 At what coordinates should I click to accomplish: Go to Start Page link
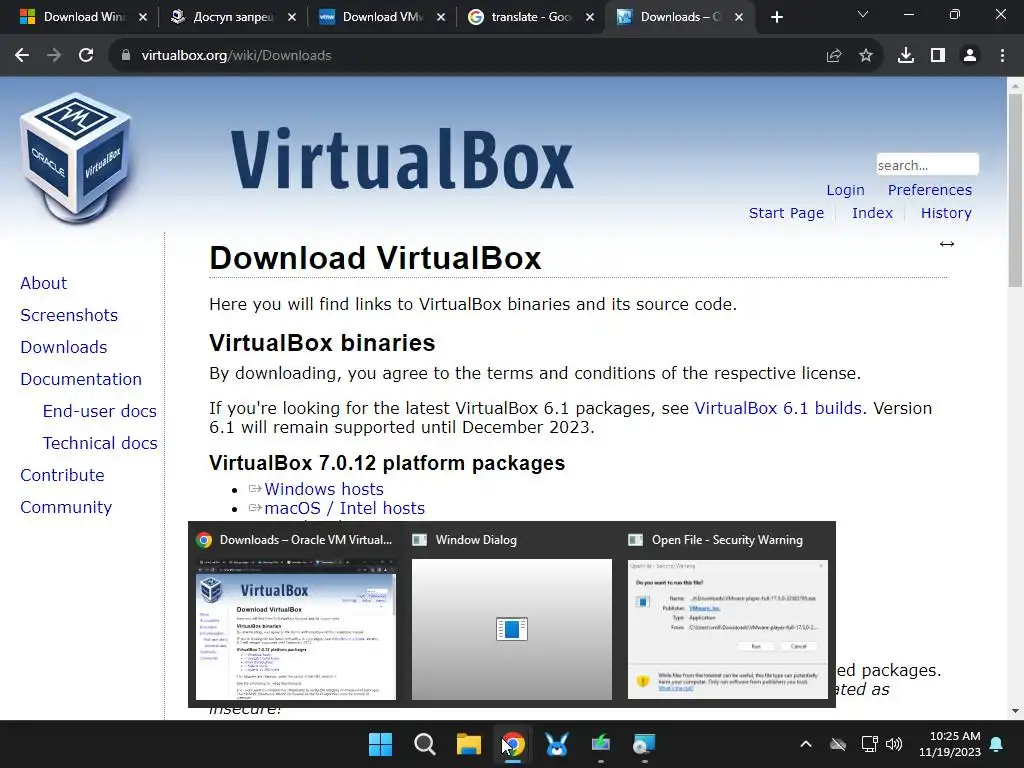coord(786,213)
